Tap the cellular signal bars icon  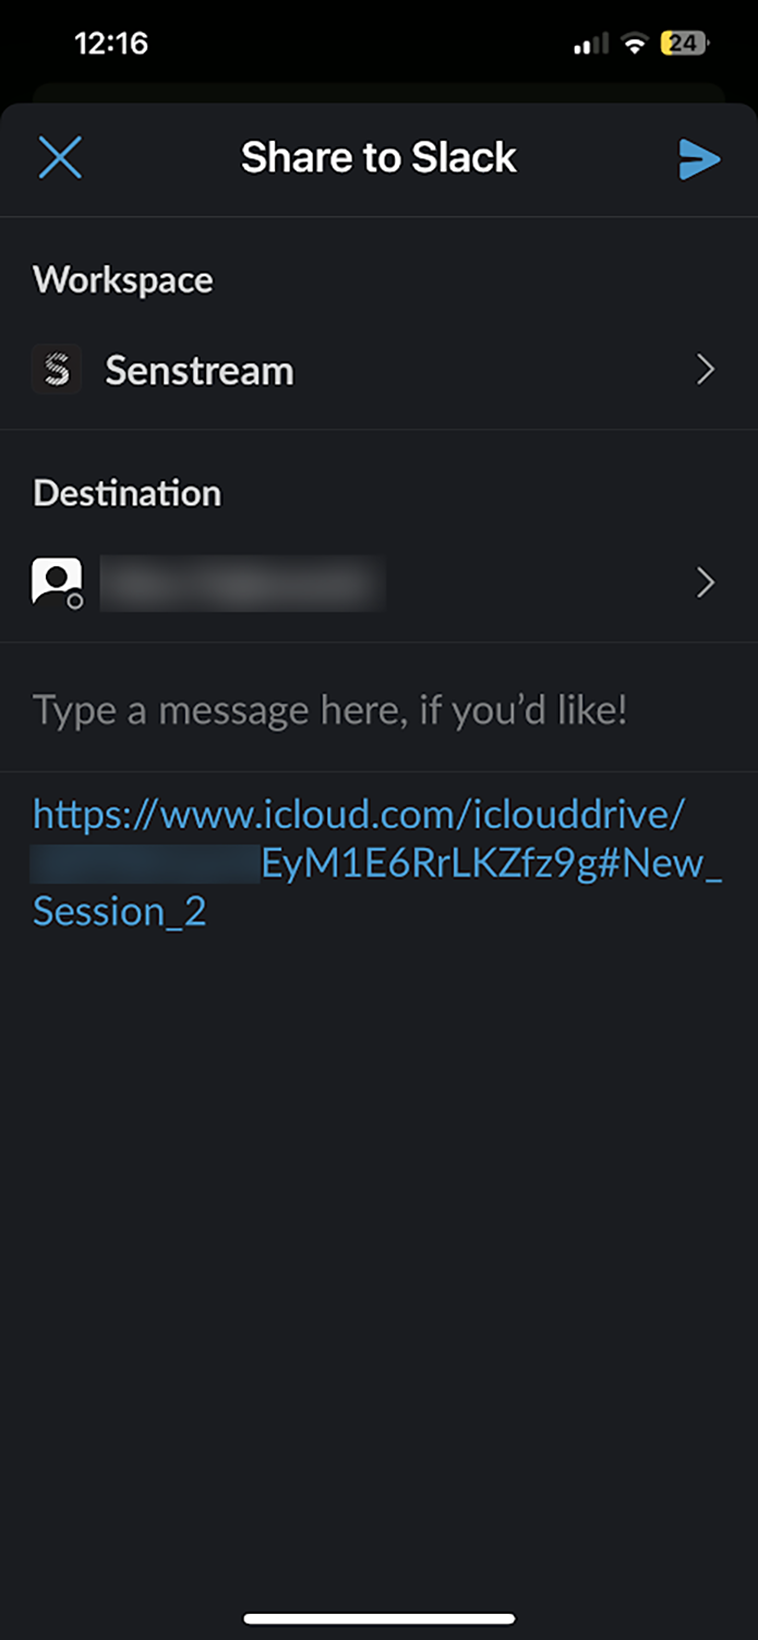591,44
